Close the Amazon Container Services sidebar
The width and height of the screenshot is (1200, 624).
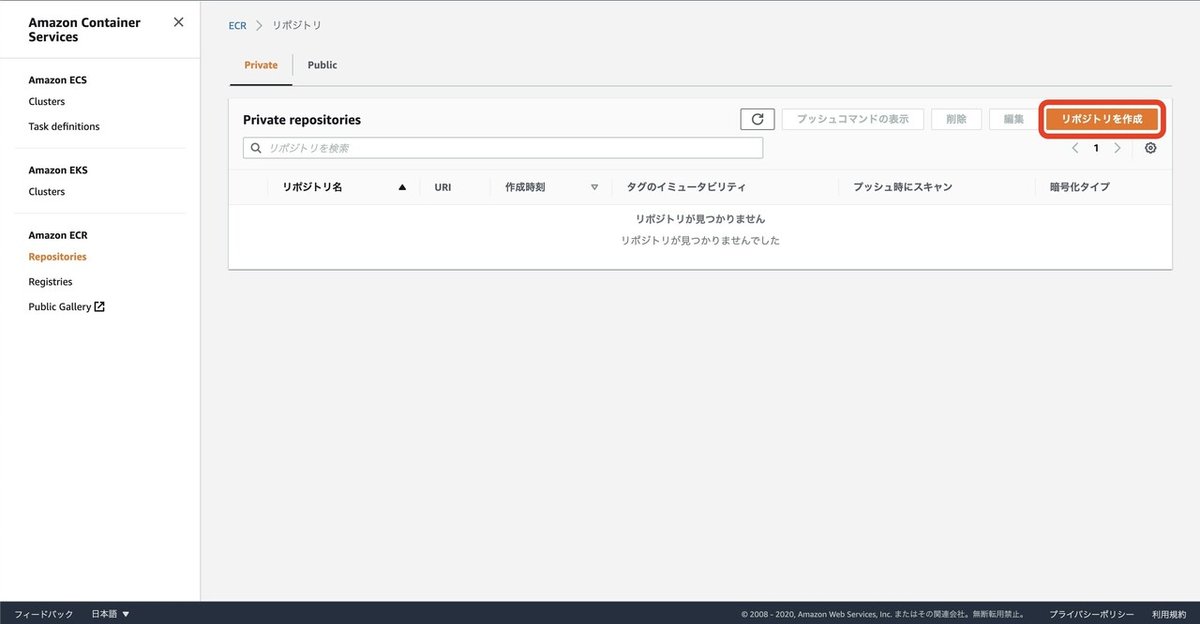pyautogui.click(x=177, y=21)
